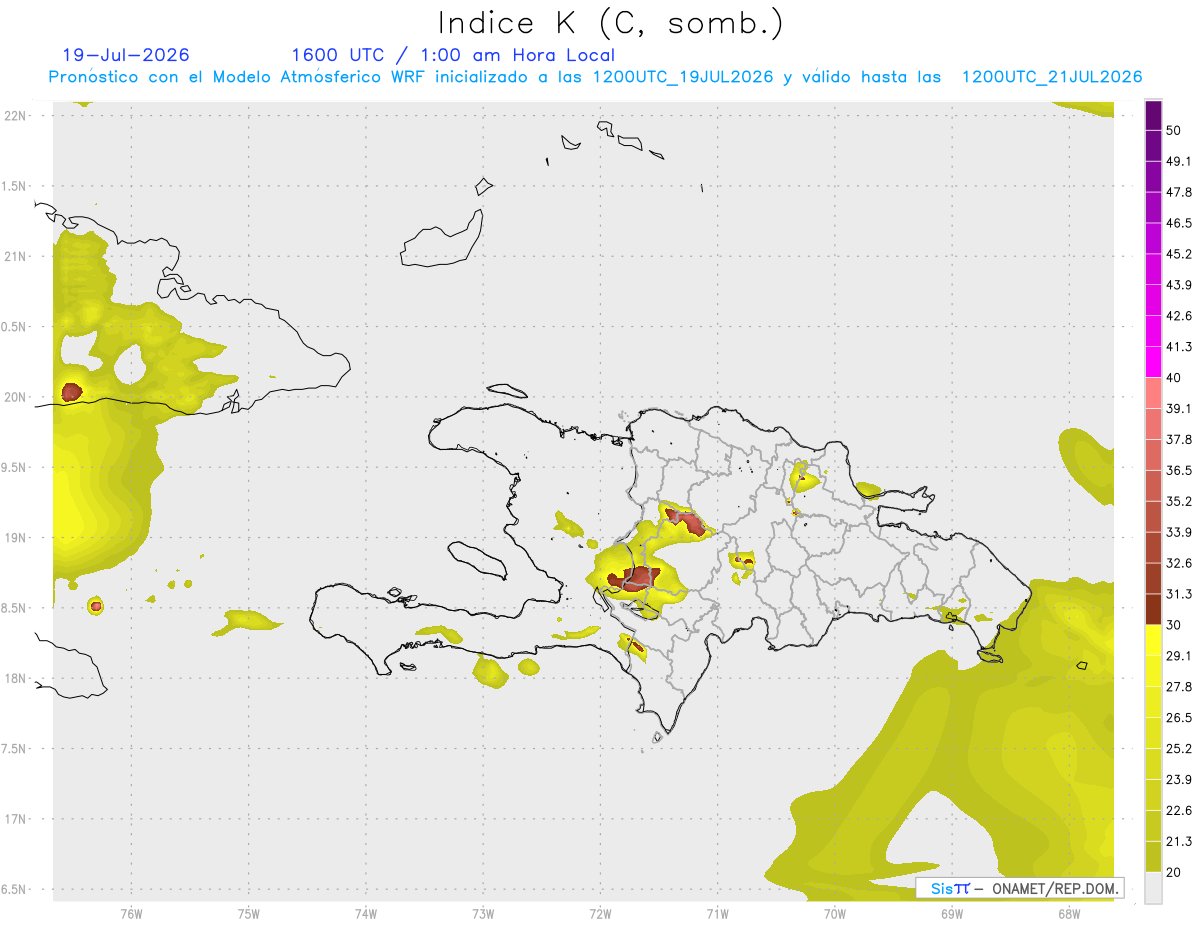Click the colorbar label '30'
1200x927 pixels.
coord(1173,625)
